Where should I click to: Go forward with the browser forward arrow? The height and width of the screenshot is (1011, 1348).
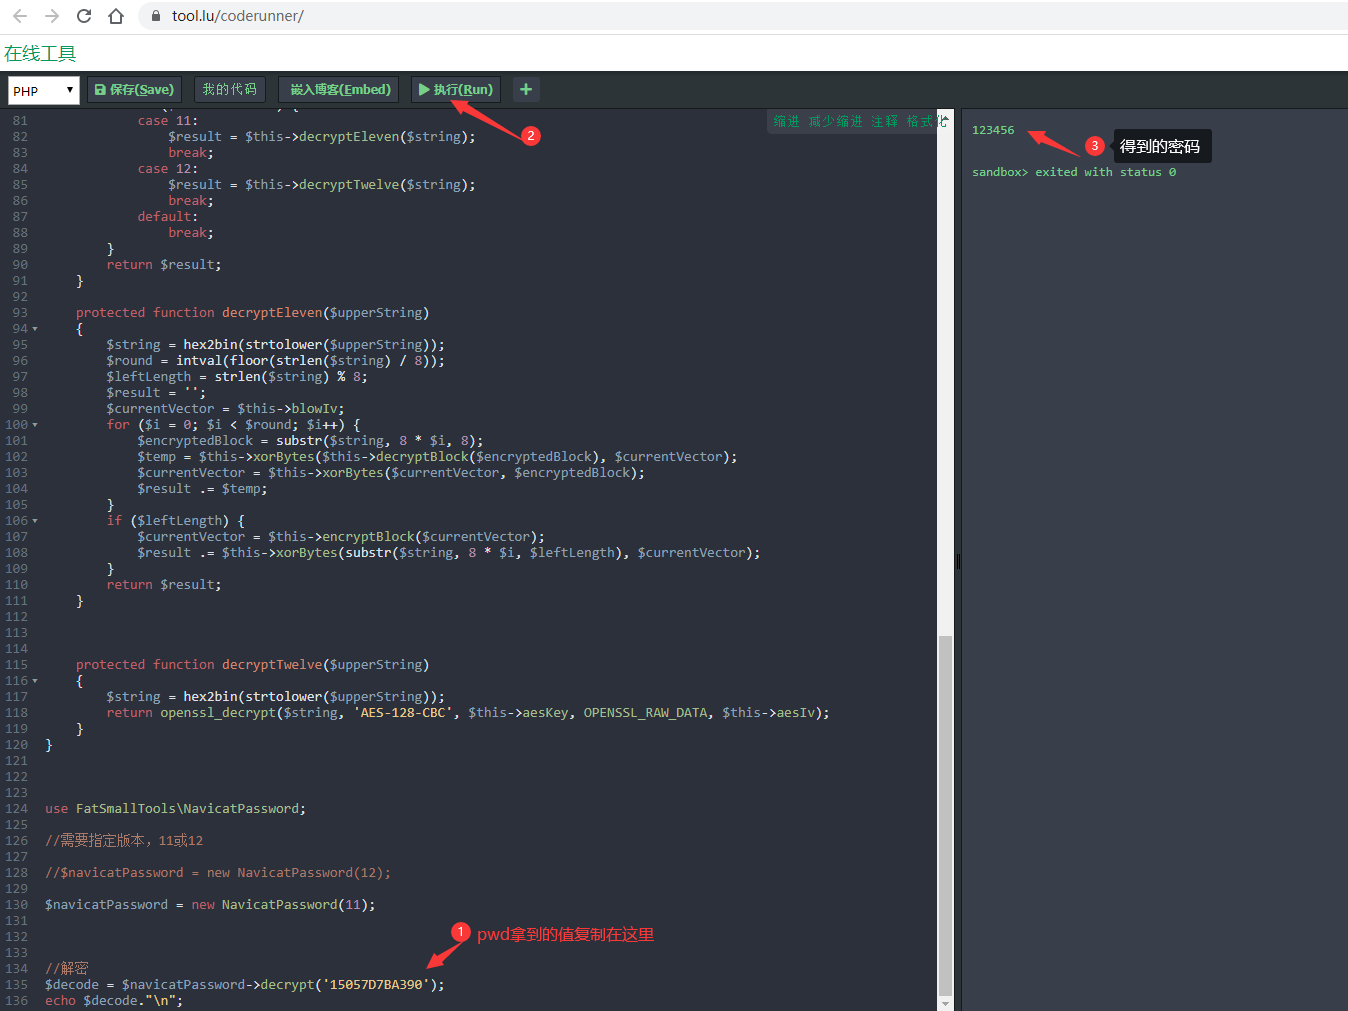52,16
